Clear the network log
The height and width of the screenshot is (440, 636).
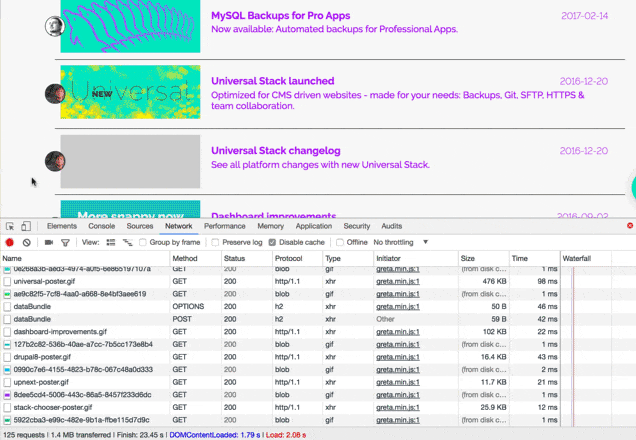tap(26, 242)
